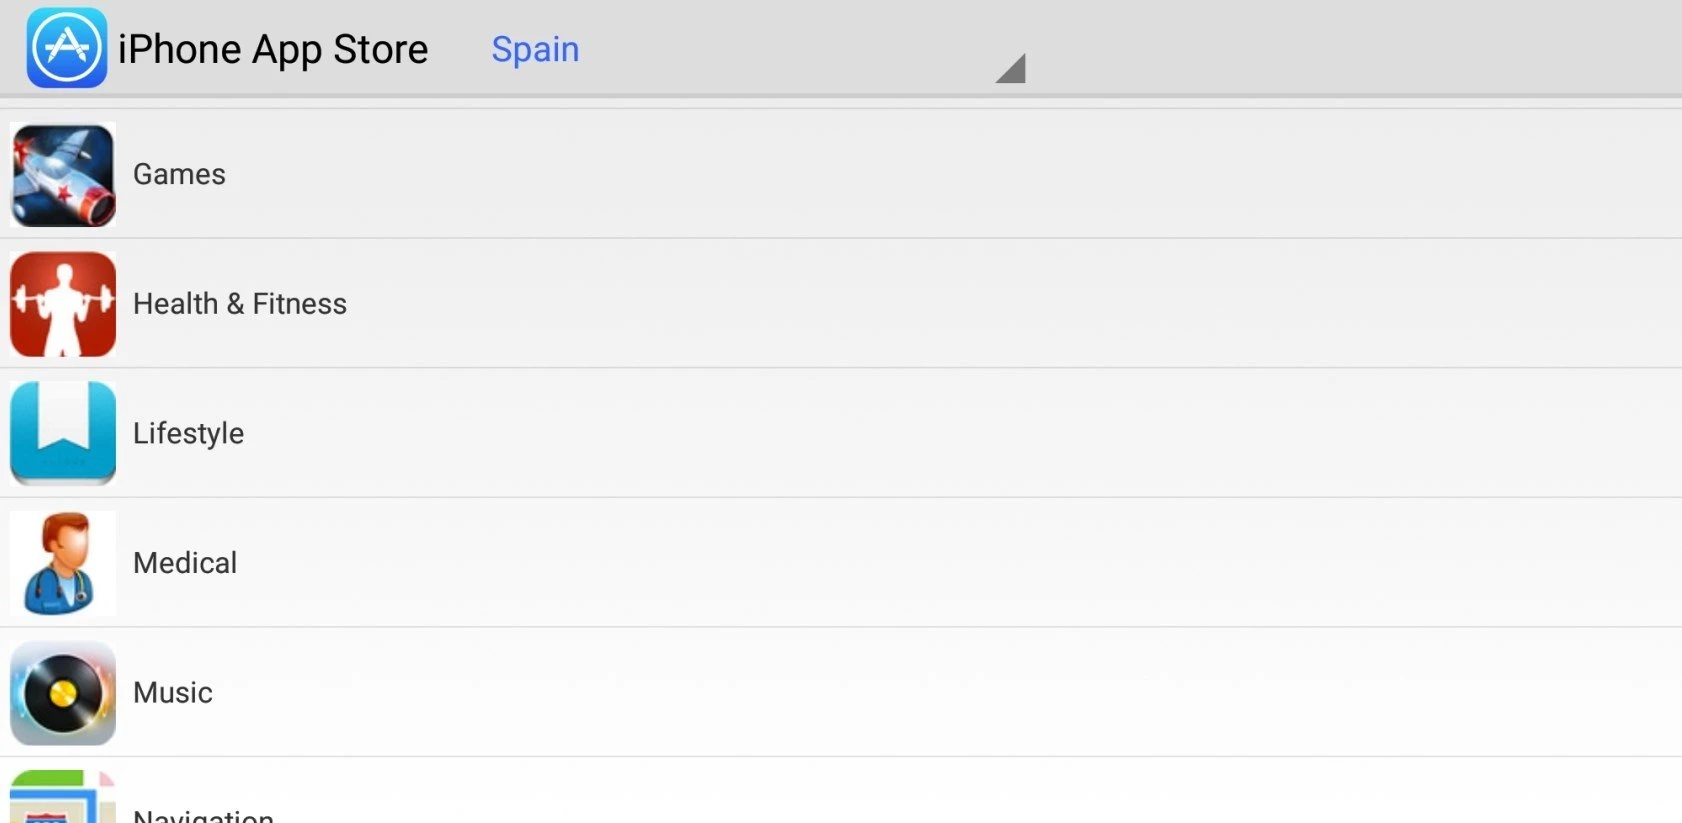The width and height of the screenshot is (1682, 823).
Task: Open the Navigation map icon
Action: [63, 800]
